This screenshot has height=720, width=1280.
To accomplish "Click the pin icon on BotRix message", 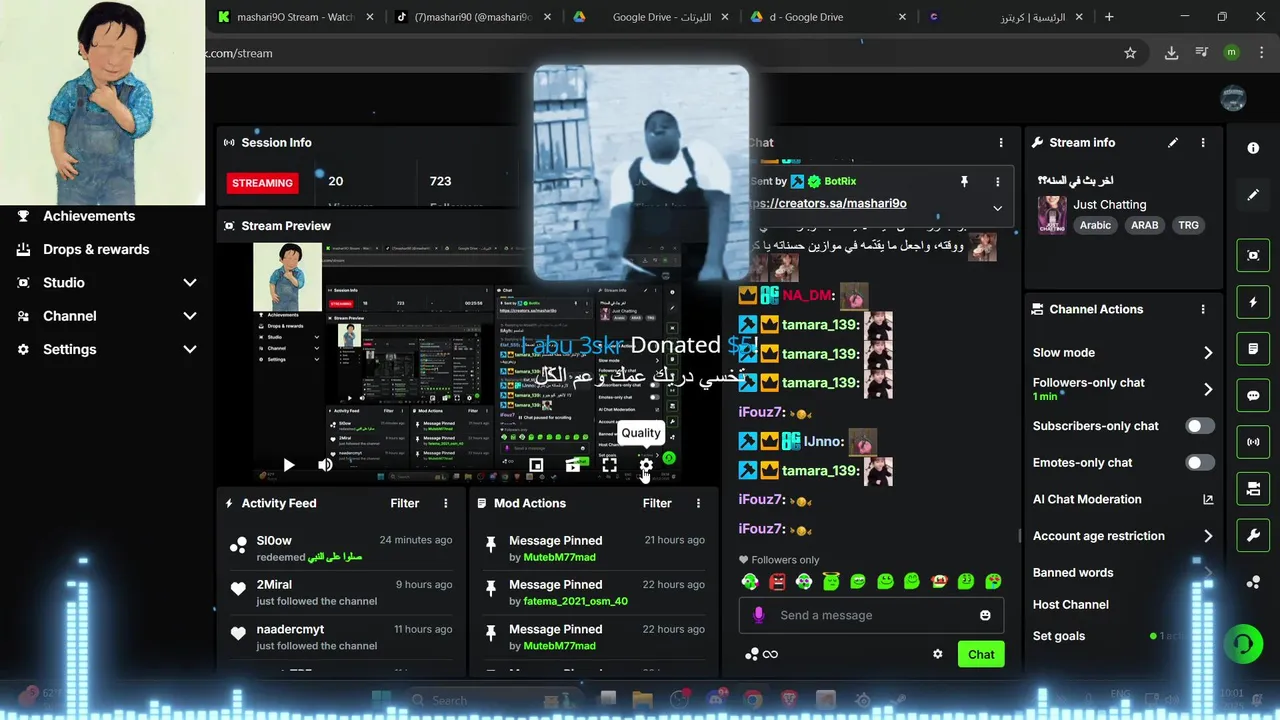I will (x=964, y=181).
